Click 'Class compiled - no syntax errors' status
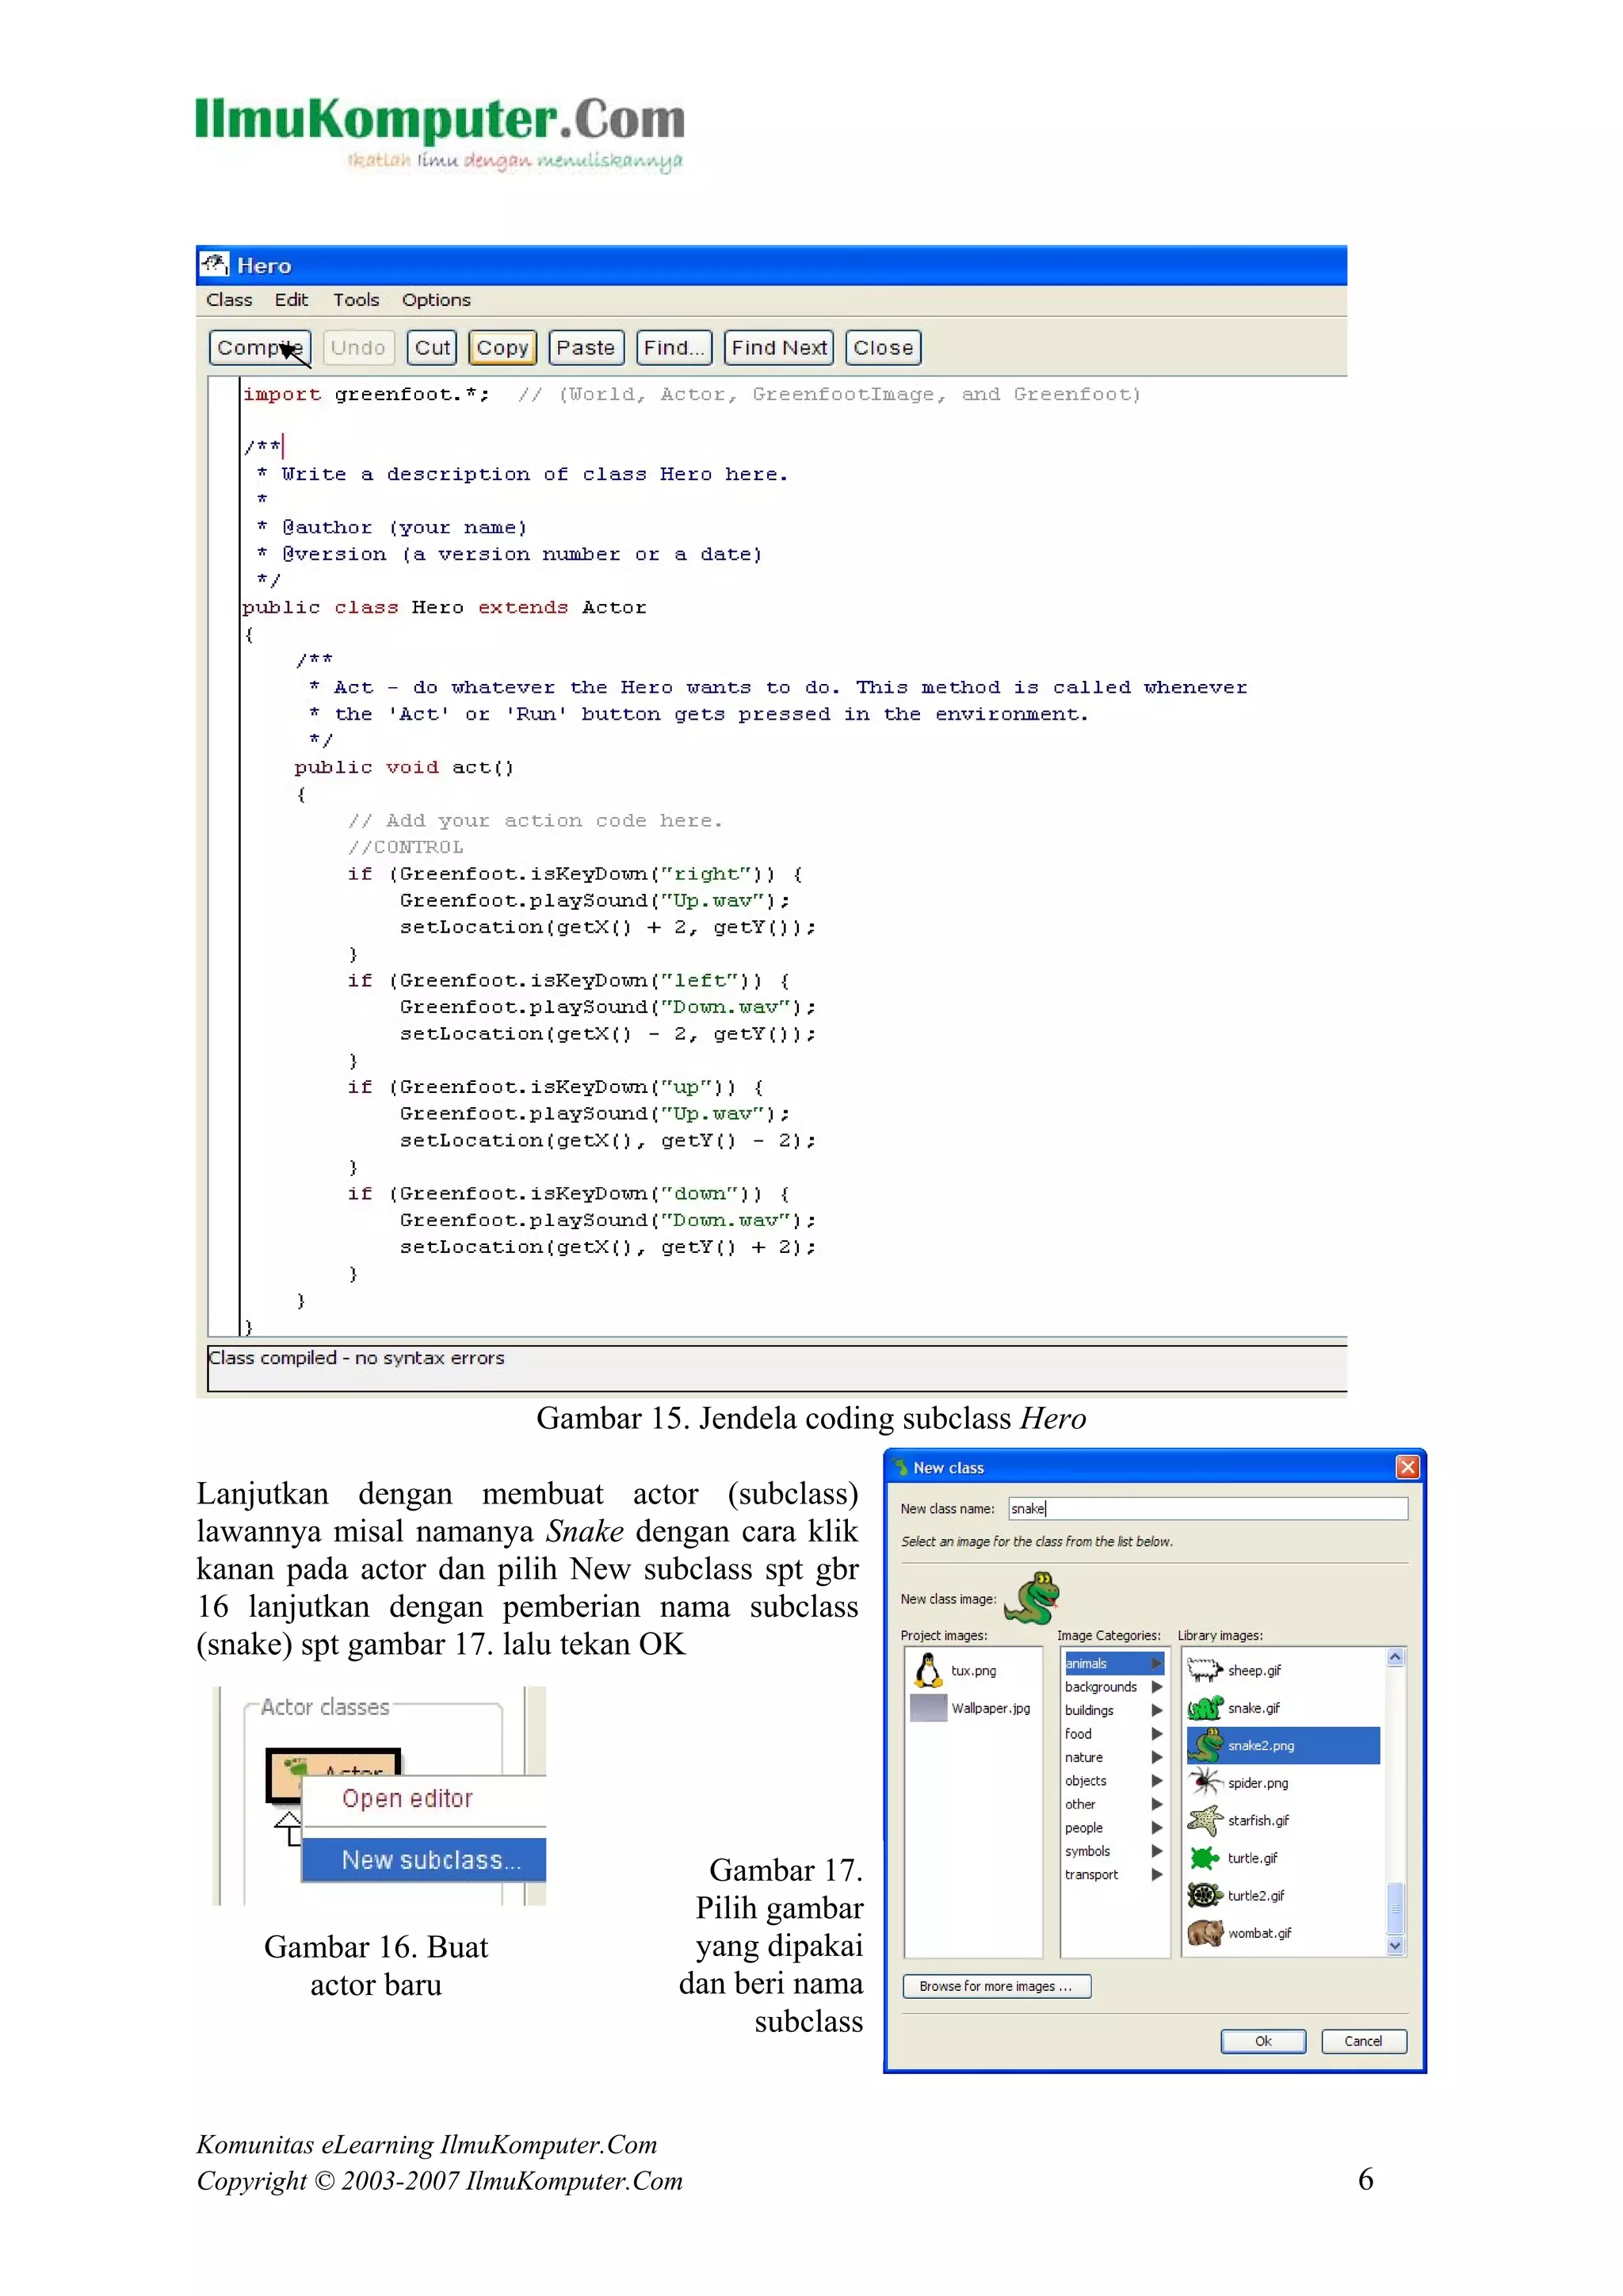Image resolution: width=1623 pixels, height=2296 pixels. tap(356, 1358)
